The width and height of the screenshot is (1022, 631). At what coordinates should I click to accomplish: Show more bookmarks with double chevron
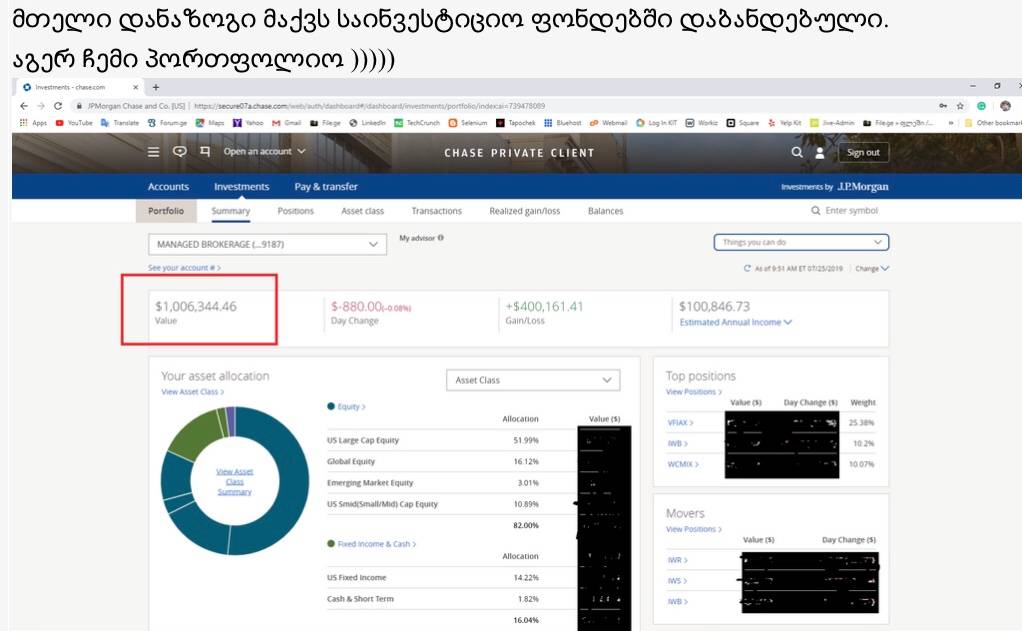pos(952,123)
